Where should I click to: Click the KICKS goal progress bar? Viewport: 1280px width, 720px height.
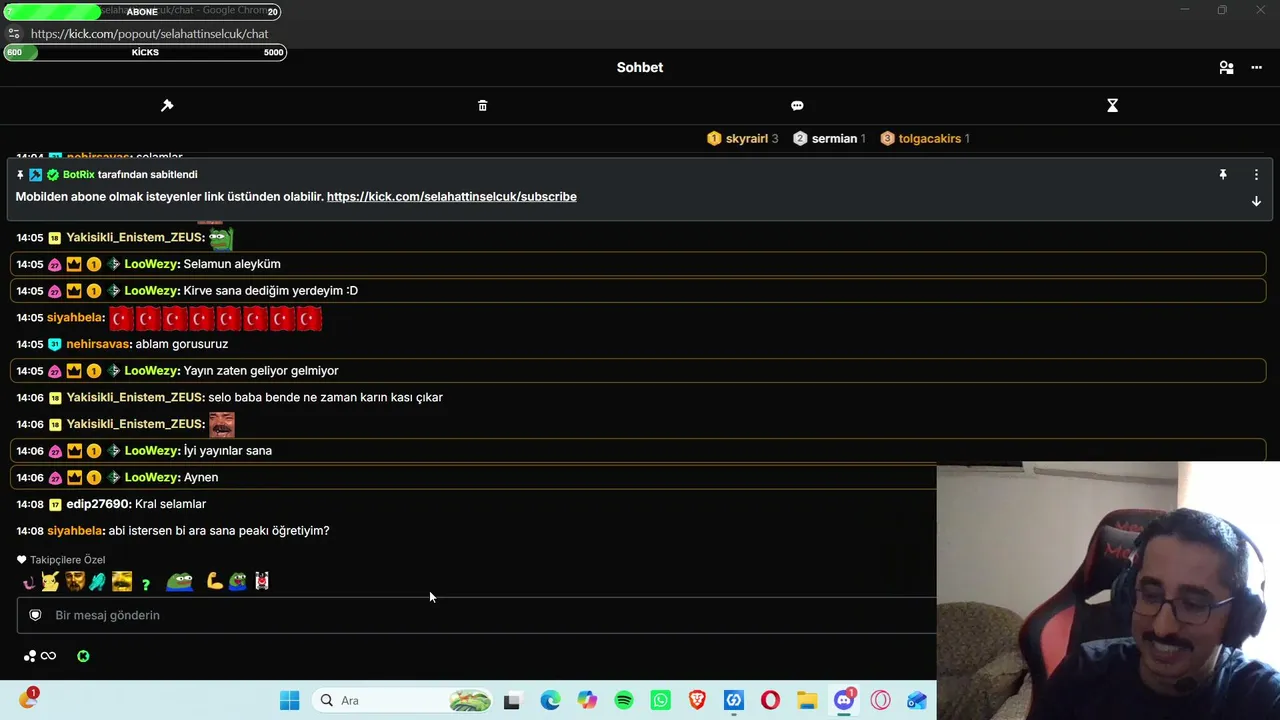click(146, 52)
